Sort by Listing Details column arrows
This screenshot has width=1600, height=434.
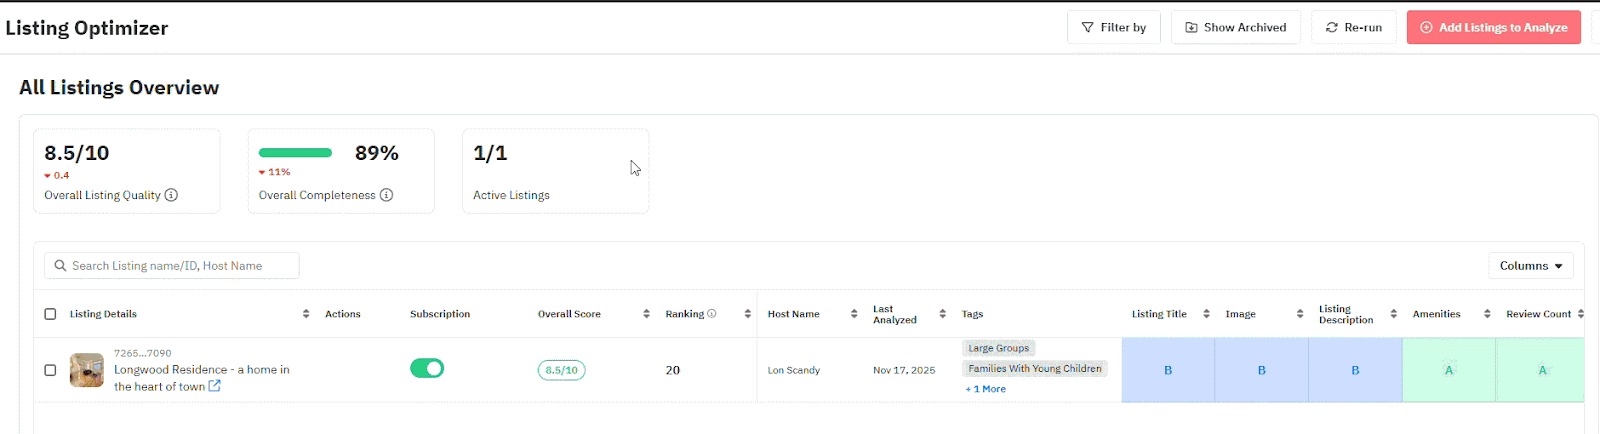306,314
